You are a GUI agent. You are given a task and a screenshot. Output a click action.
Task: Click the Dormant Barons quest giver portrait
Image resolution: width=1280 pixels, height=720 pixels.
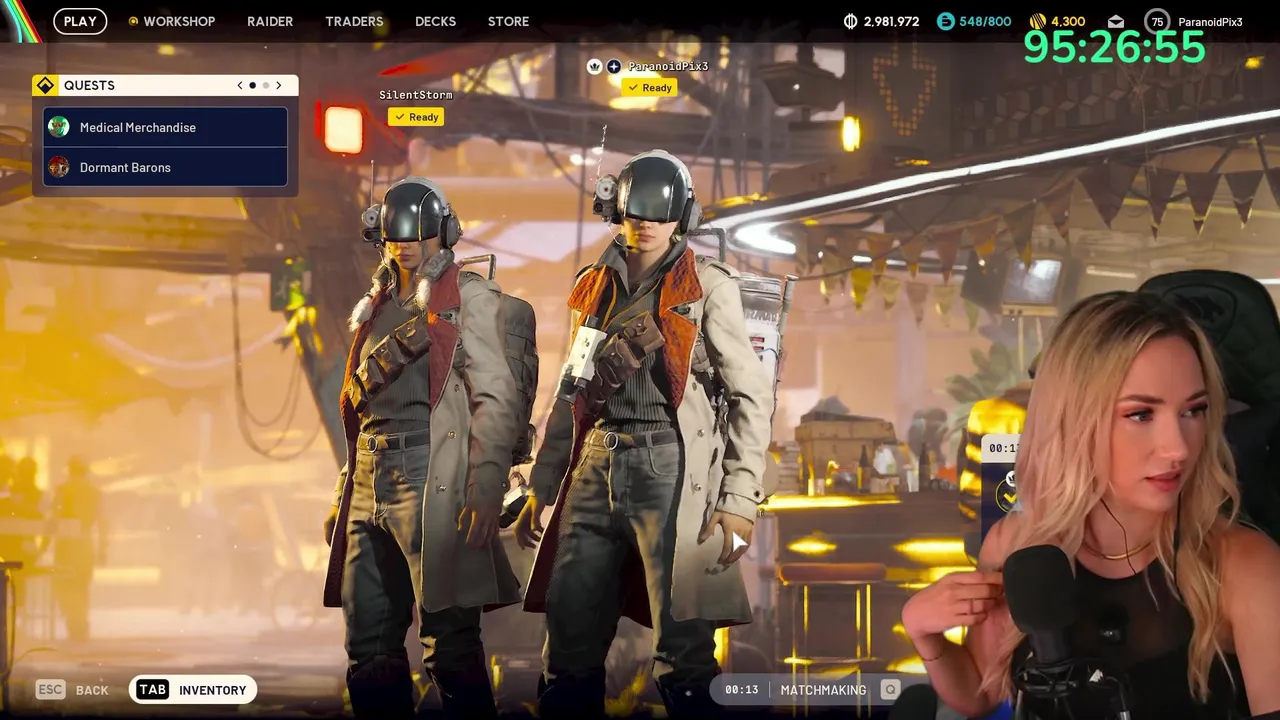click(x=59, y=167)
